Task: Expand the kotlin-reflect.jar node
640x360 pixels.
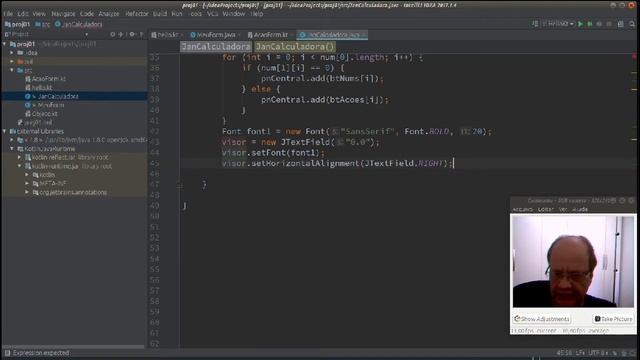Action: (20, 157)
